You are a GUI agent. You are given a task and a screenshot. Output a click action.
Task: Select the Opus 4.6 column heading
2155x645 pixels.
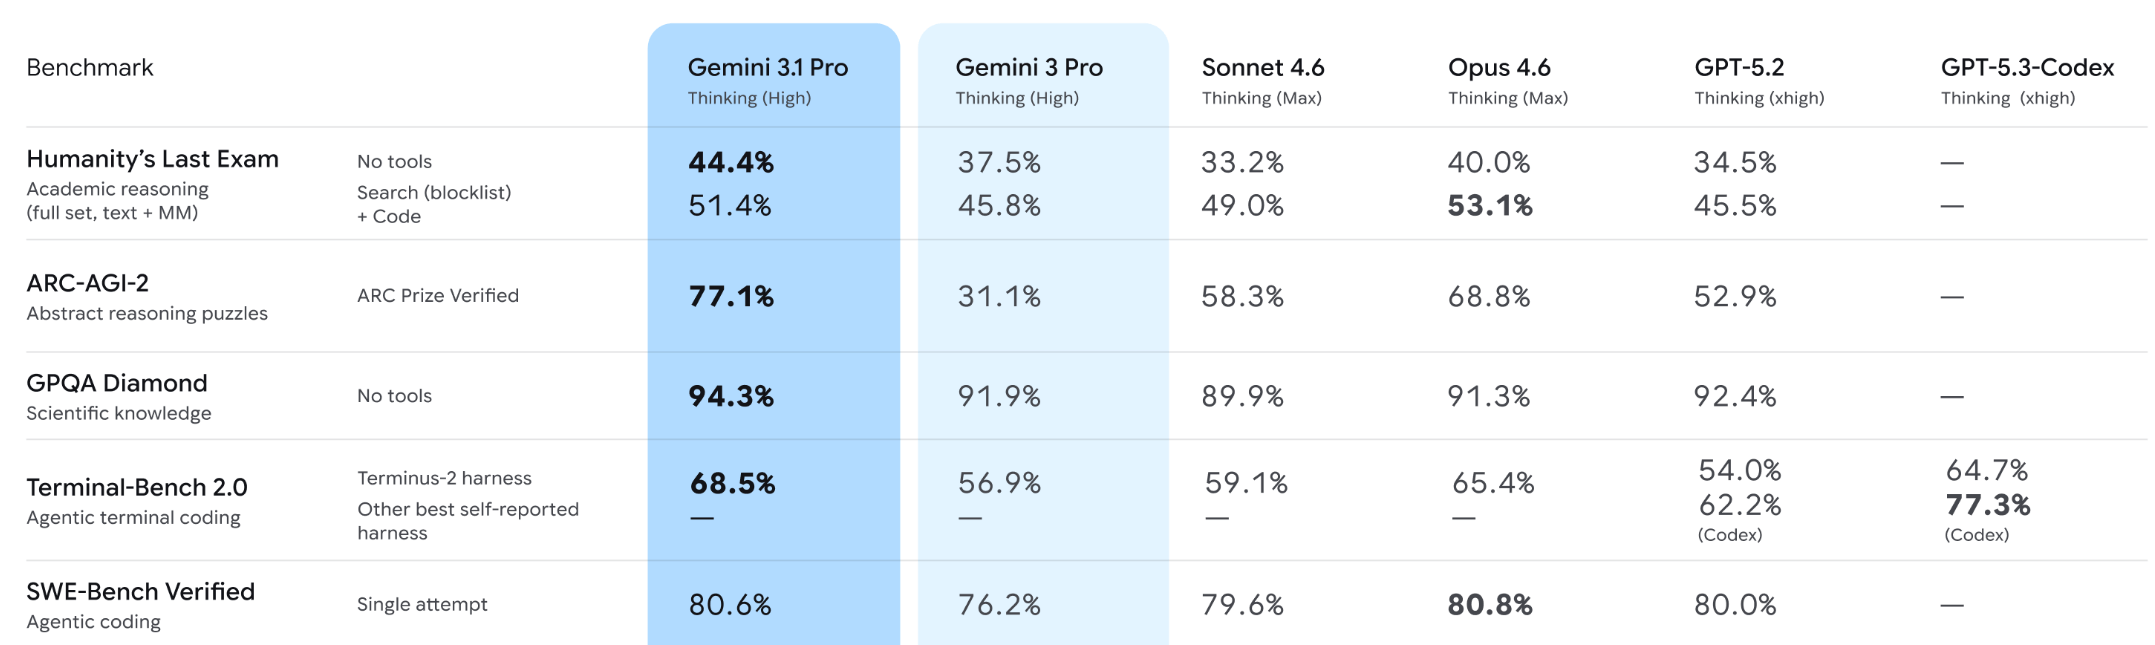point(1498,67)
